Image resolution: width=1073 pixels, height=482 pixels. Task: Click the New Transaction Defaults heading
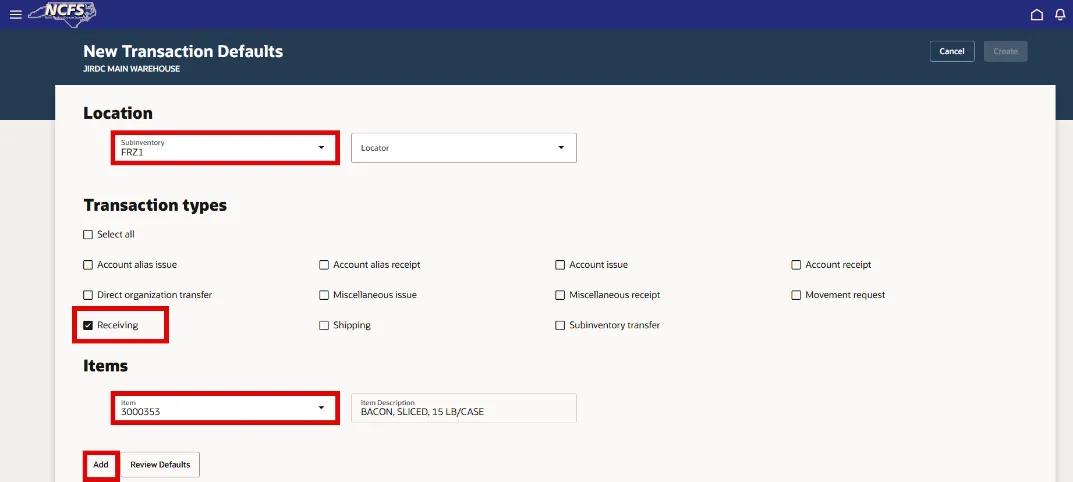pyautogui.click(x=183, y=51)
